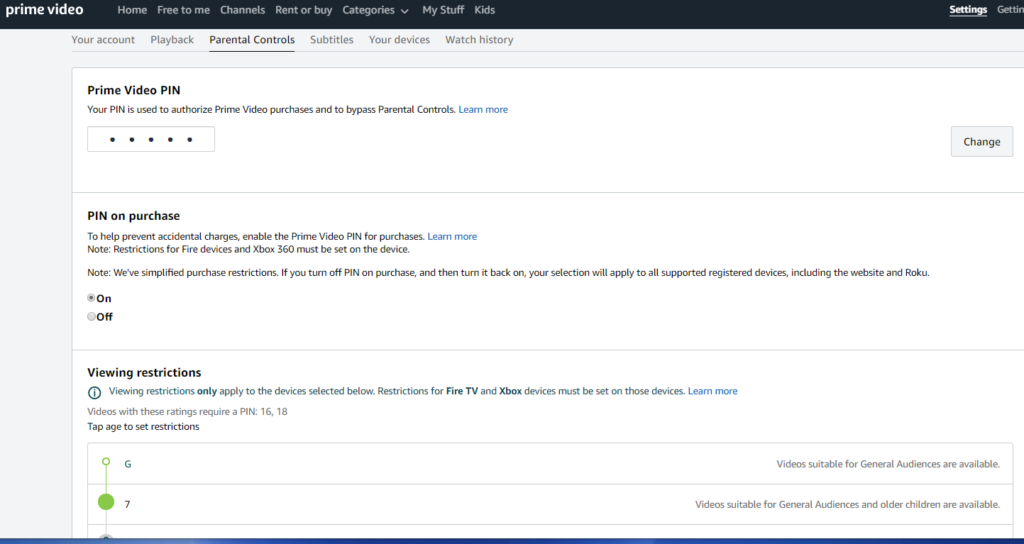Click the info icon under Viewing restrictions
Image resolution: width=1024 pixels, height=544 pixels.
click(95, 392)
